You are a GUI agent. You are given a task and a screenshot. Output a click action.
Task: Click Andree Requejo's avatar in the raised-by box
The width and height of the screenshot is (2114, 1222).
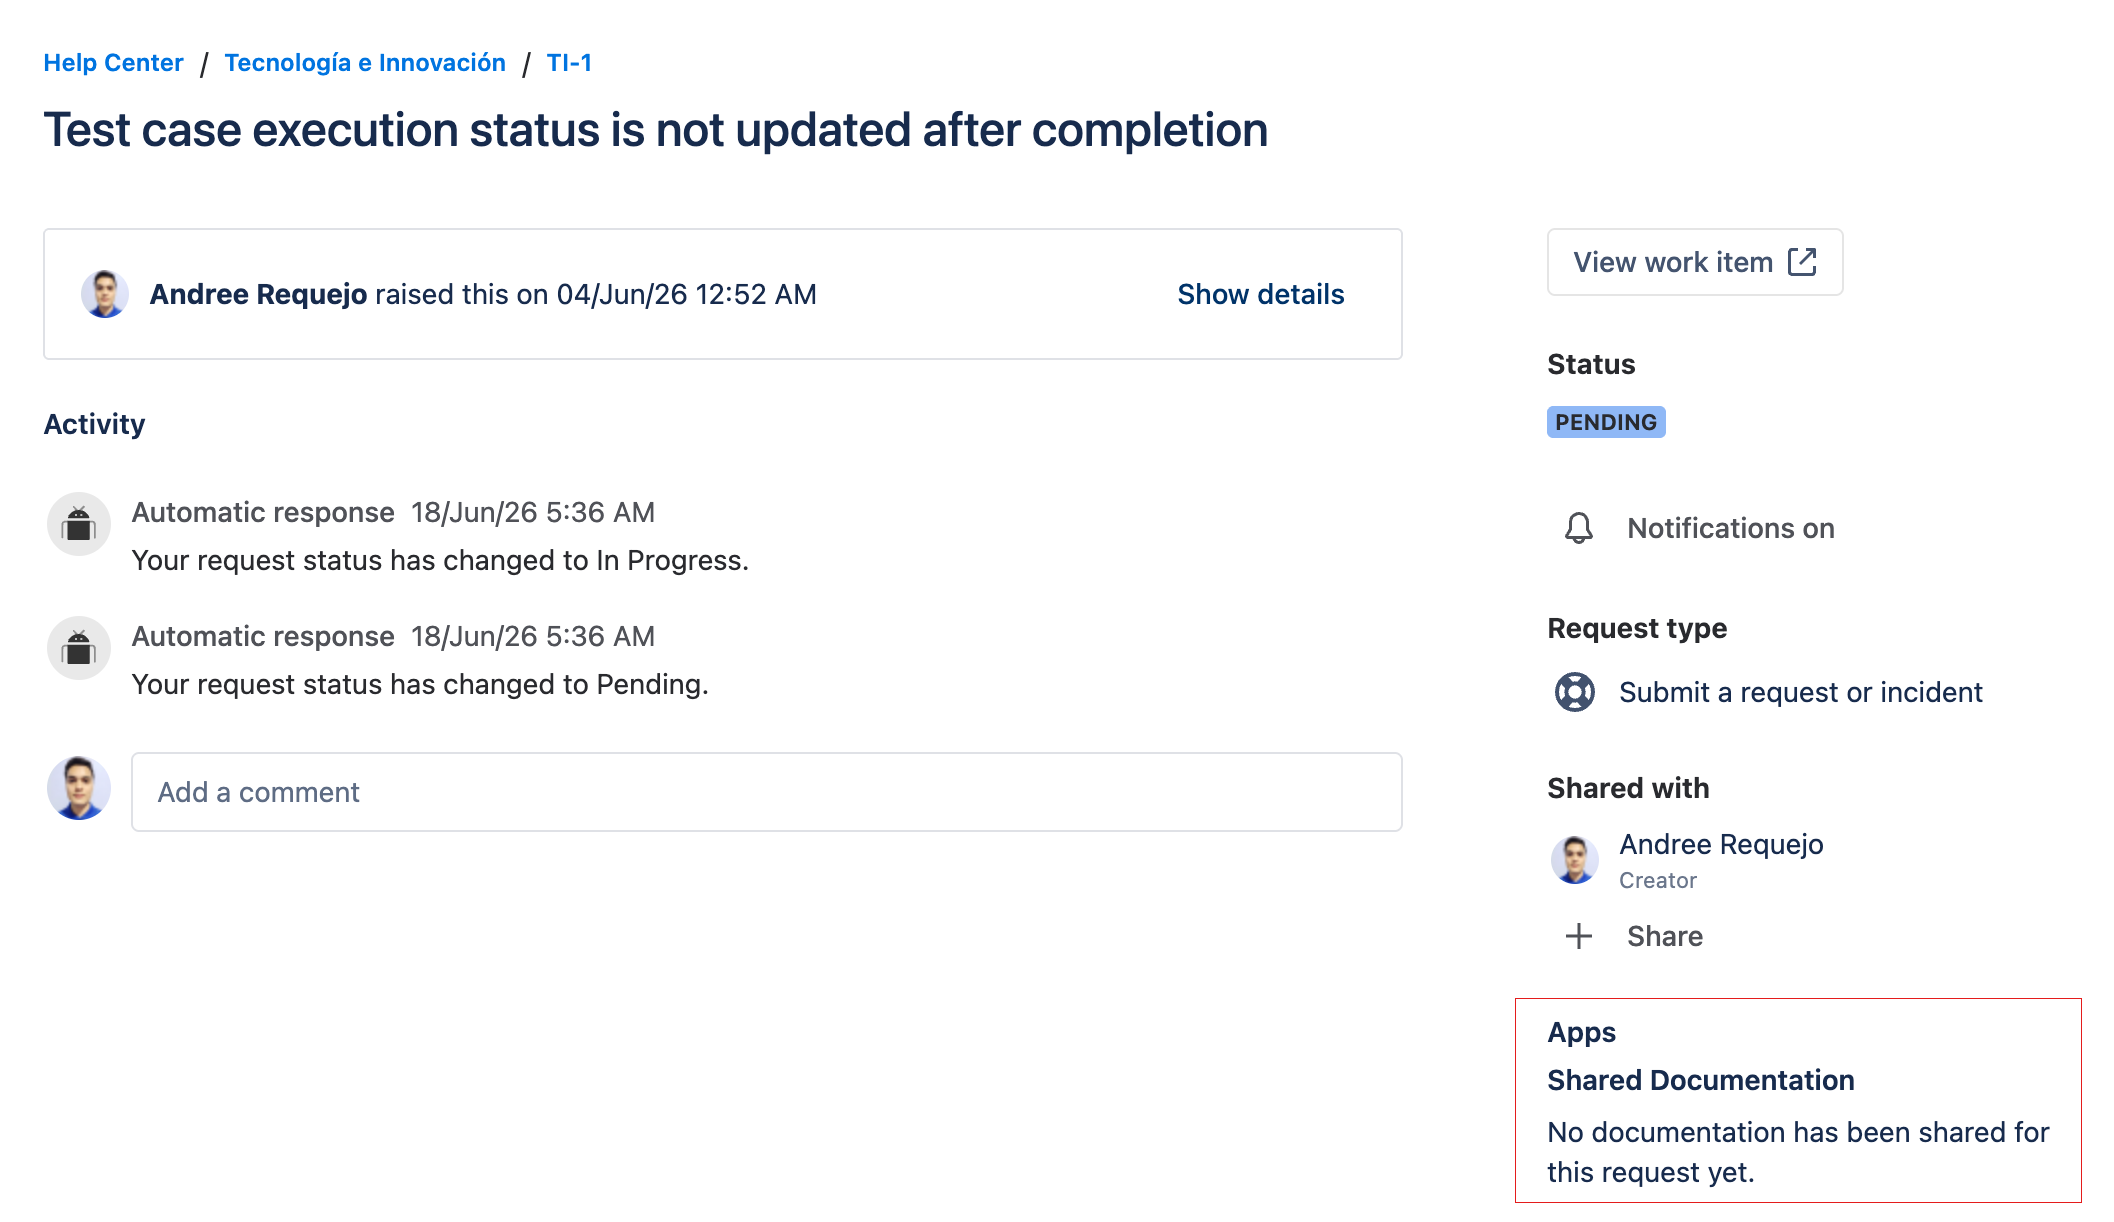(105, 294)
